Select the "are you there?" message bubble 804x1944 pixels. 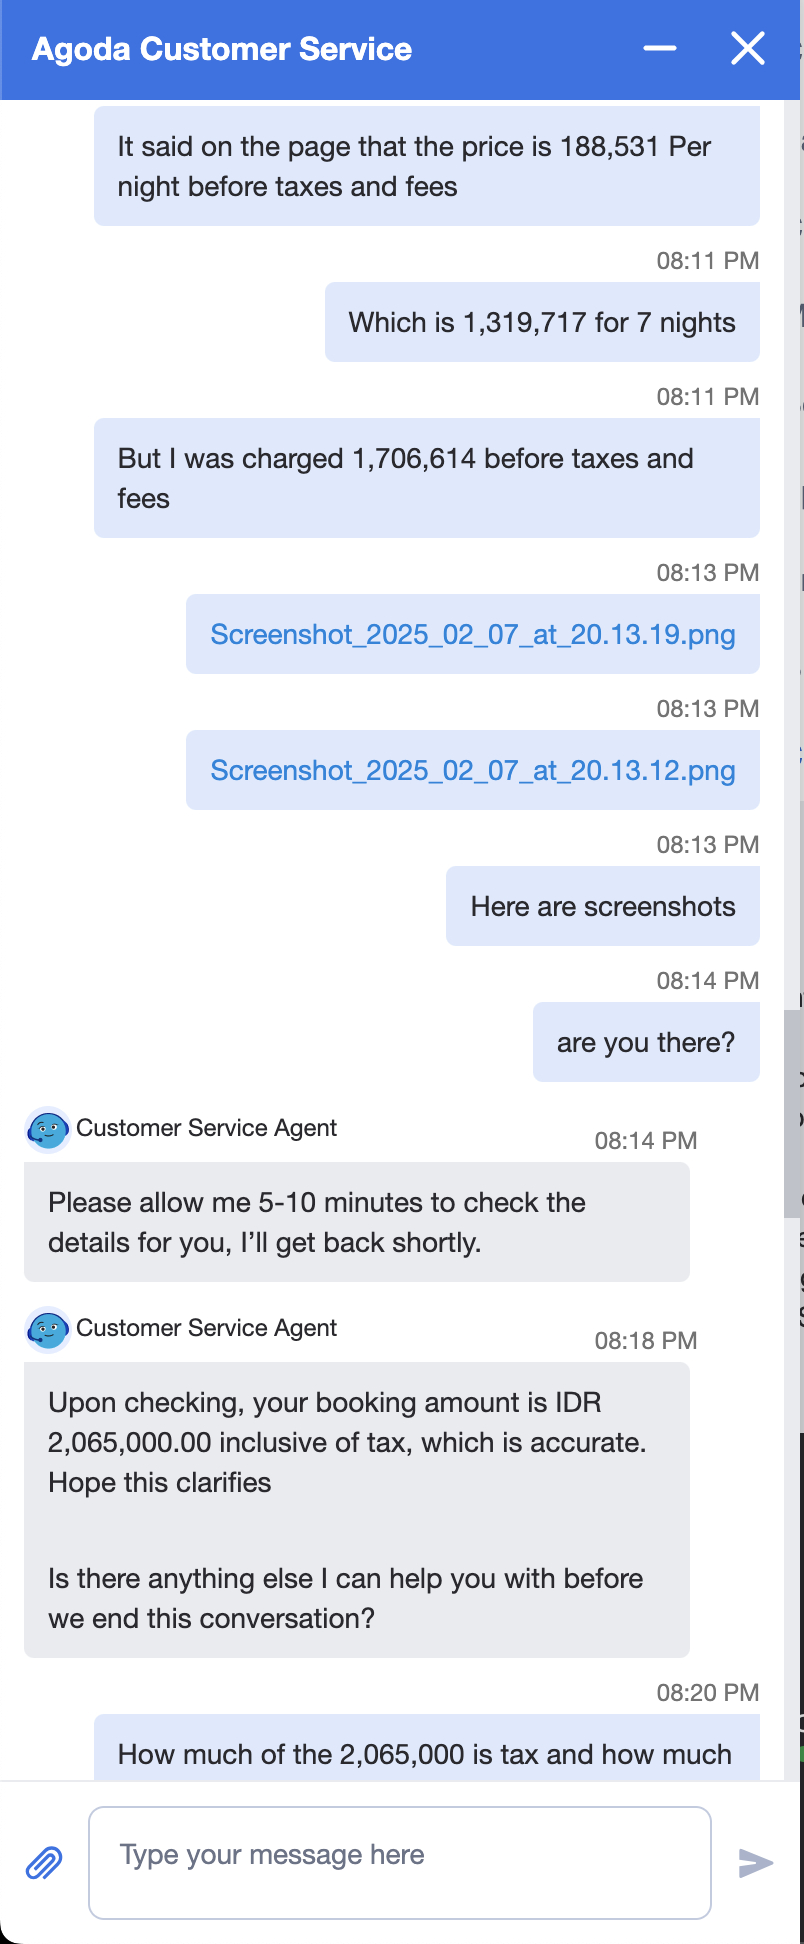[646, 1042]
